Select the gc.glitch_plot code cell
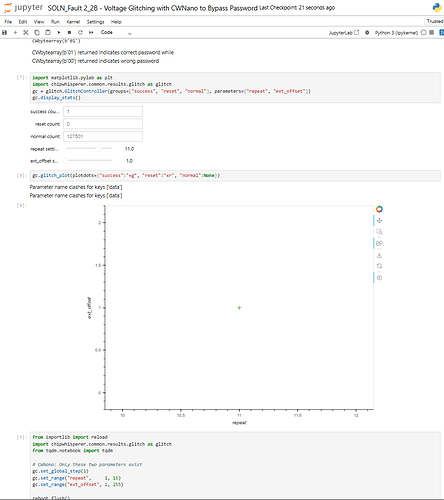 coord(235,176)
